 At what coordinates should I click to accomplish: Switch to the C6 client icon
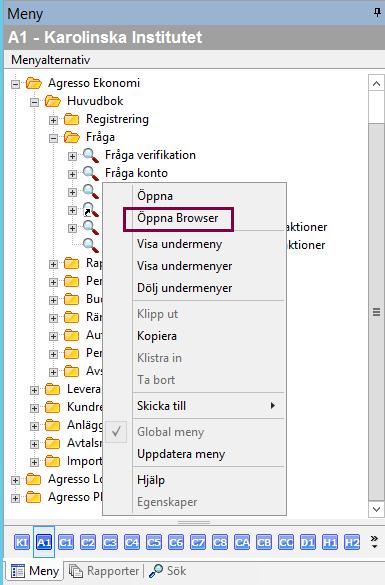pos(176,542)
